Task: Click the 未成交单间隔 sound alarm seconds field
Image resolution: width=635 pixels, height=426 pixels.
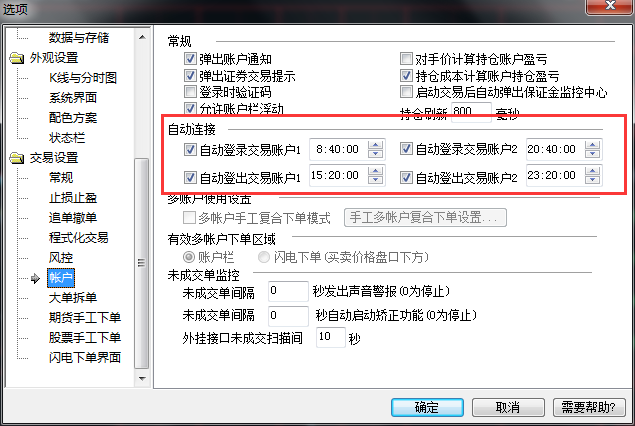Action: pos(288,291)
